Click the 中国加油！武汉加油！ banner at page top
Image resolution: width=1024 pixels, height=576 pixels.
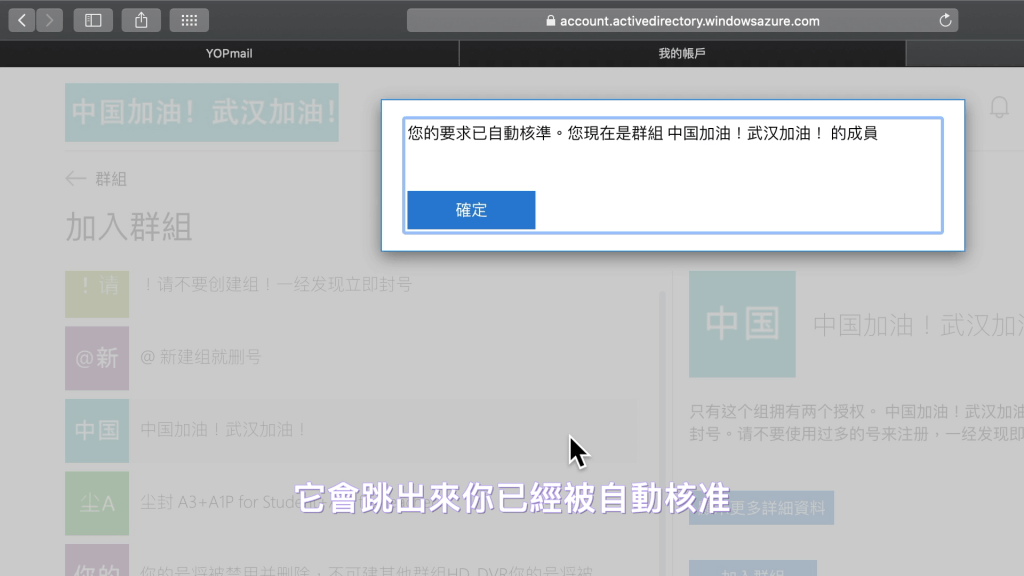202,112
